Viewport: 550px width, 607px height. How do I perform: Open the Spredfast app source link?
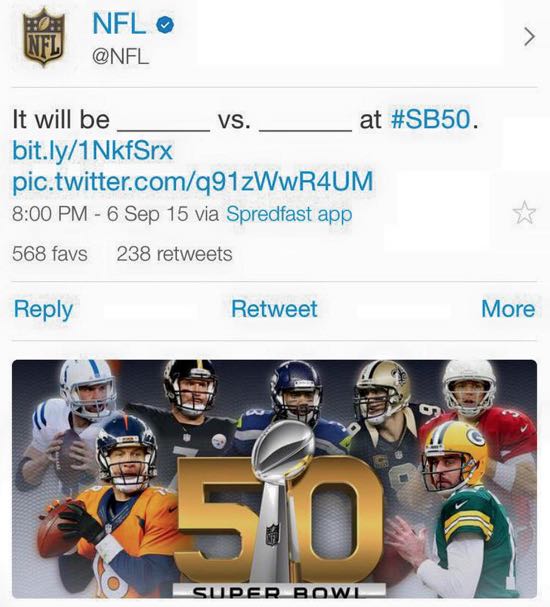tap(289, 214)
